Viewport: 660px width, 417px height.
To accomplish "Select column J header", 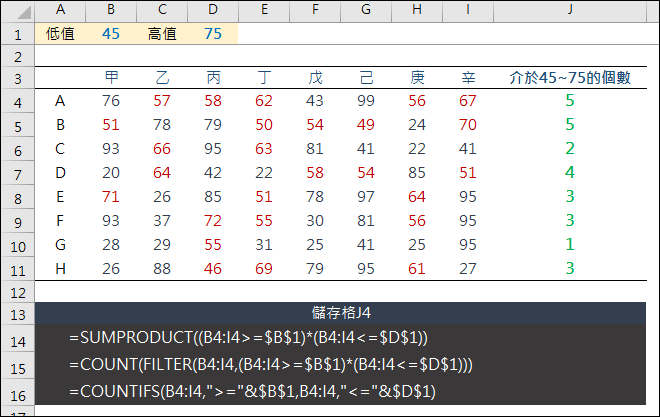I will pos(570,10).
